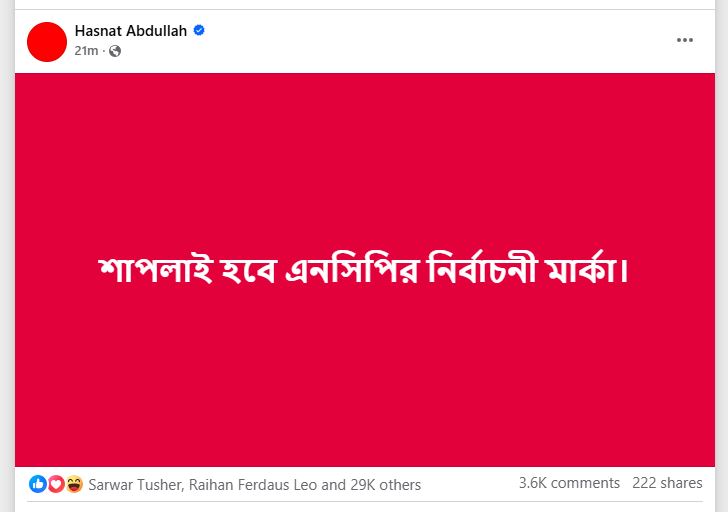Click the public audience globe icon
Image resolution: width=728 pixels, height=512 pixels.
115,51
